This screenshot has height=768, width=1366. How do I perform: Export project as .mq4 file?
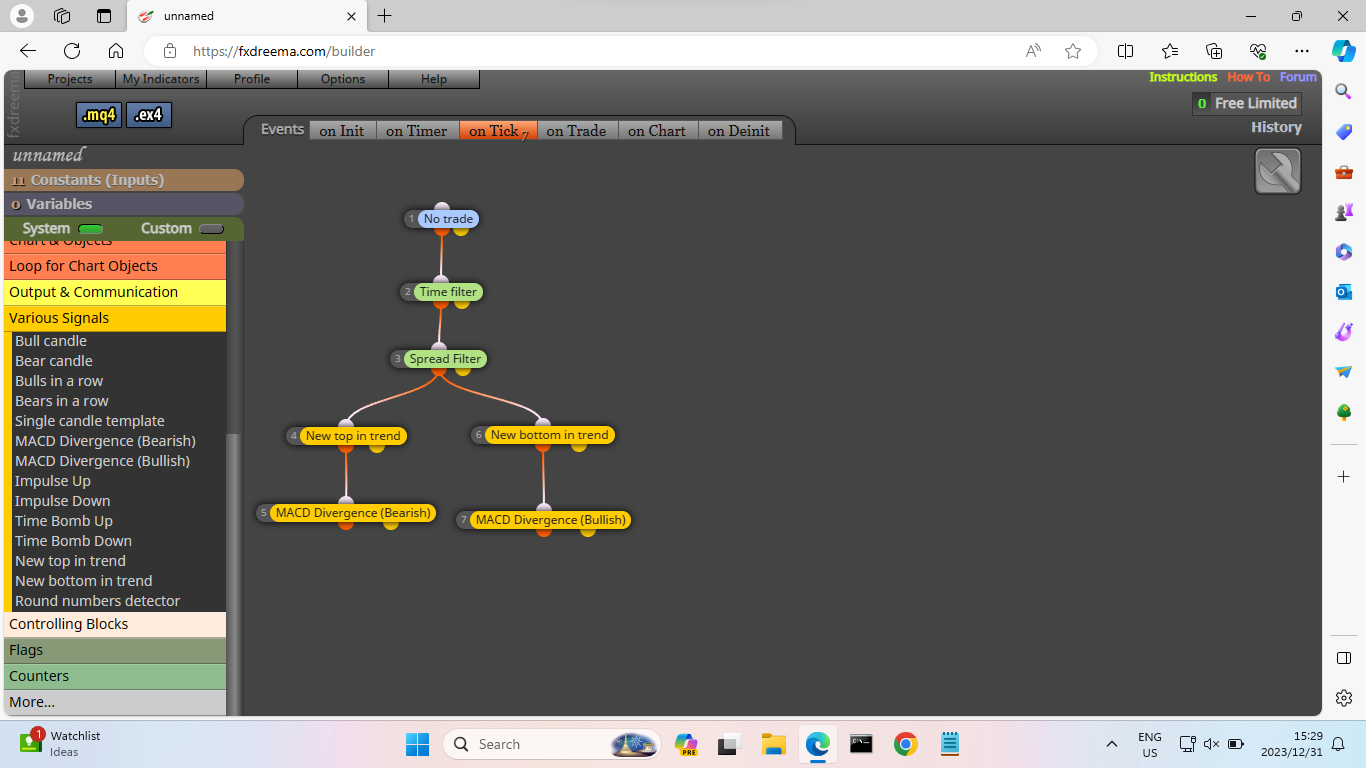[98, 115]
